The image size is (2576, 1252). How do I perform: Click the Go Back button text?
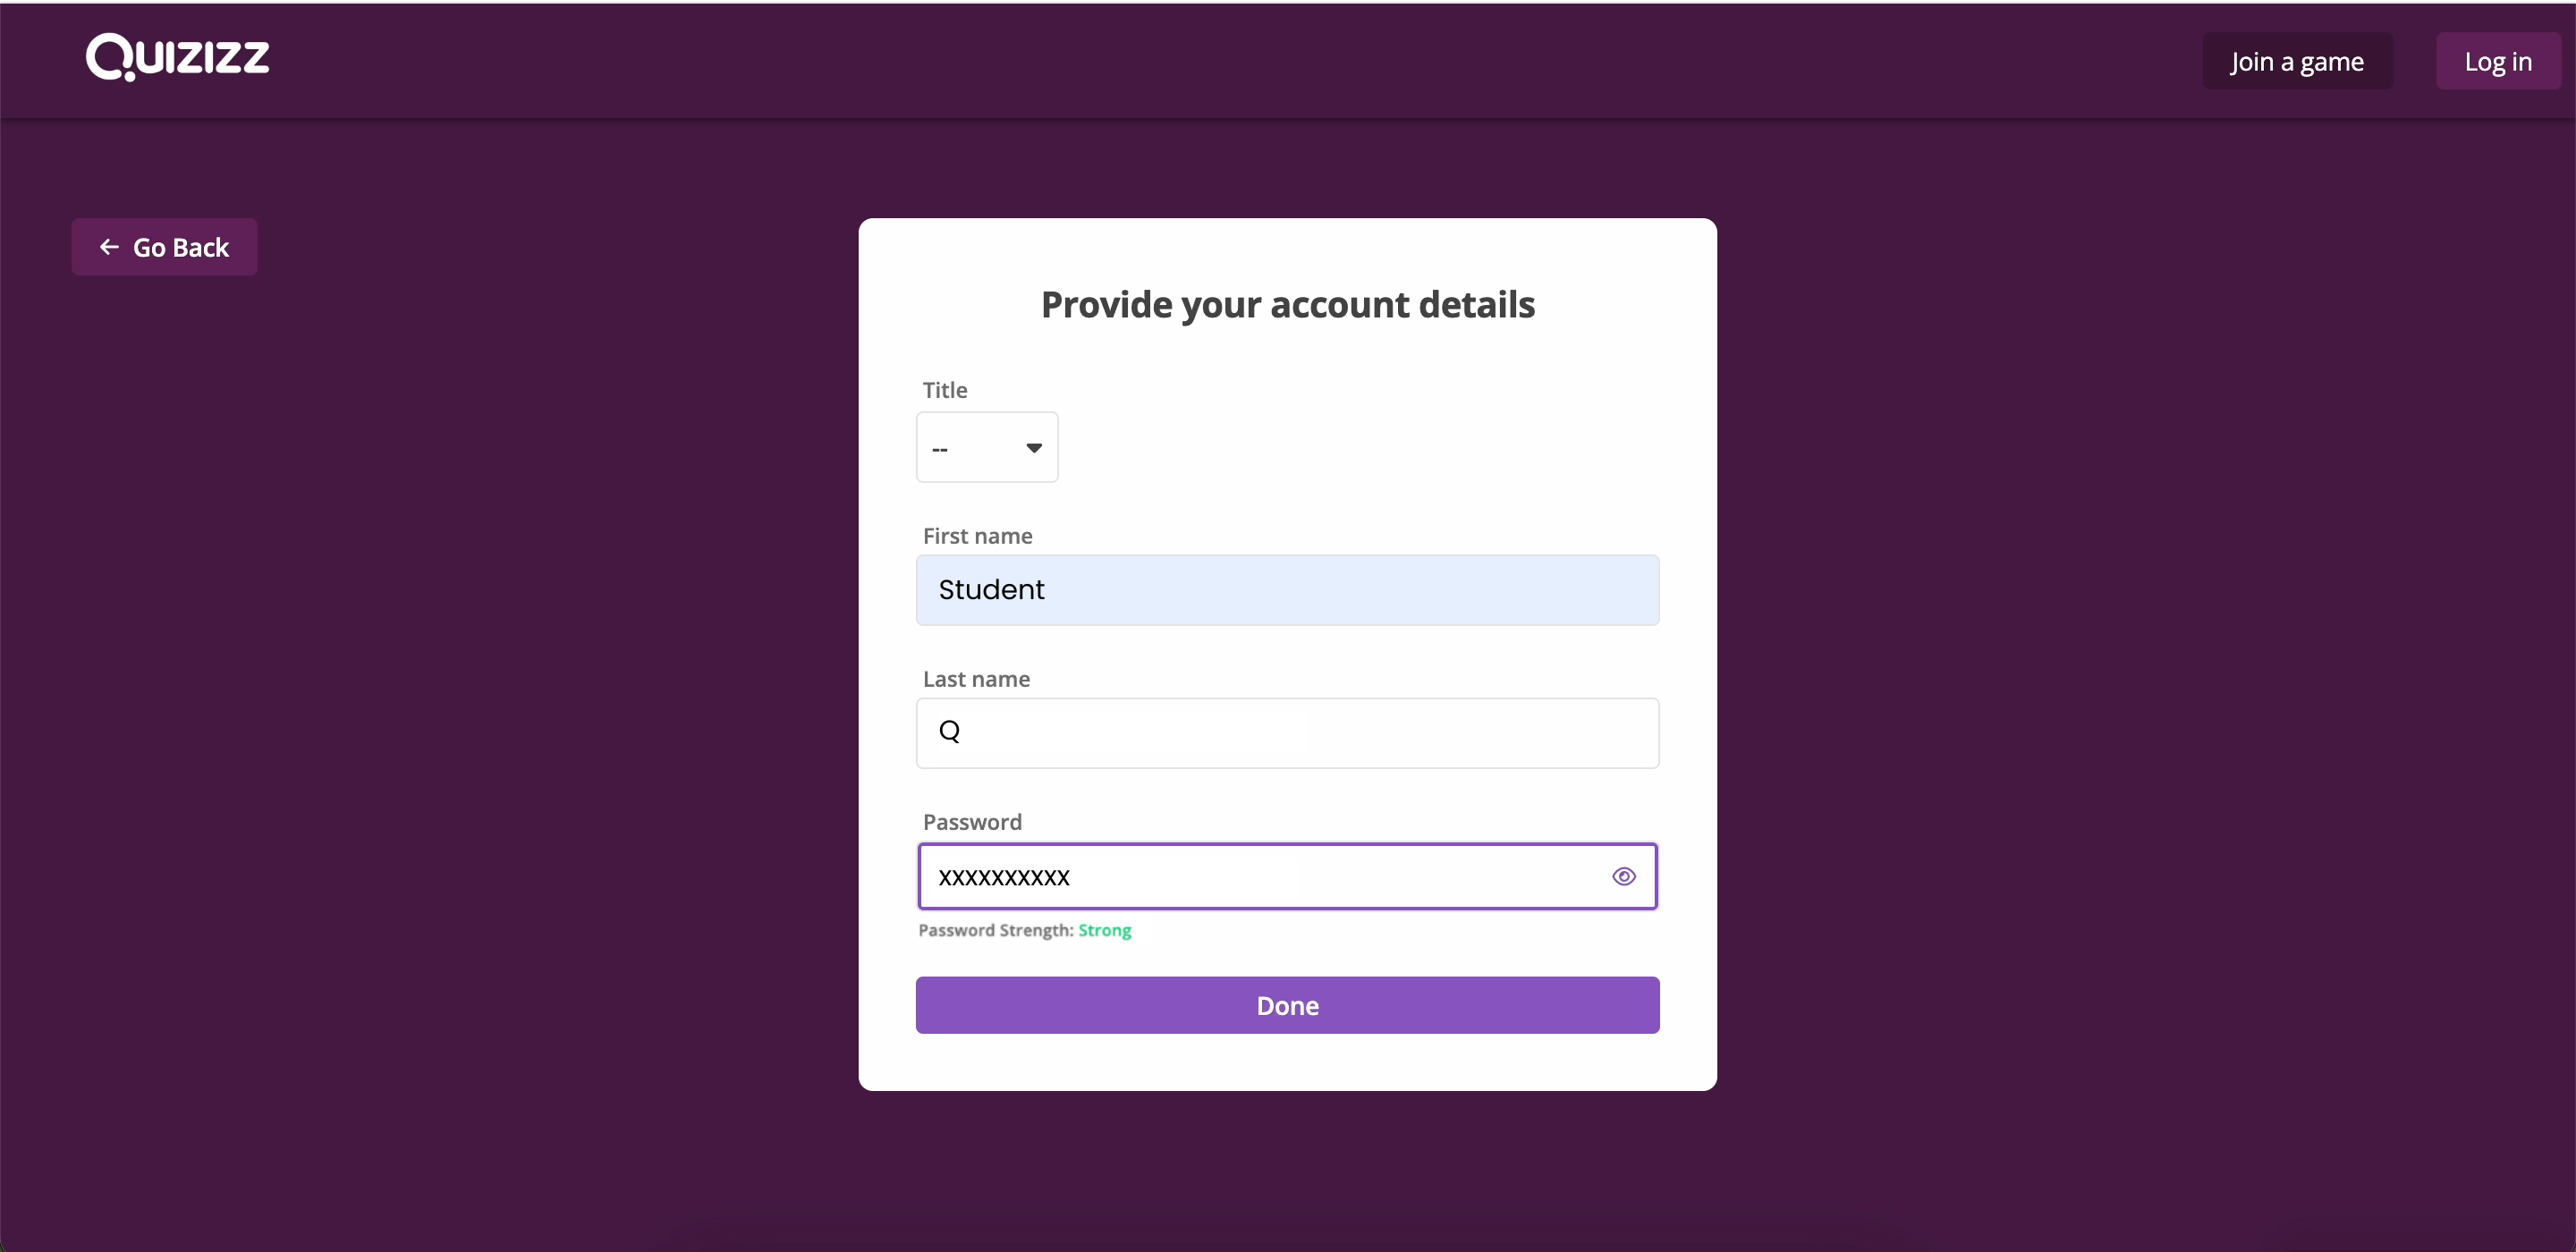coord(181,247)
